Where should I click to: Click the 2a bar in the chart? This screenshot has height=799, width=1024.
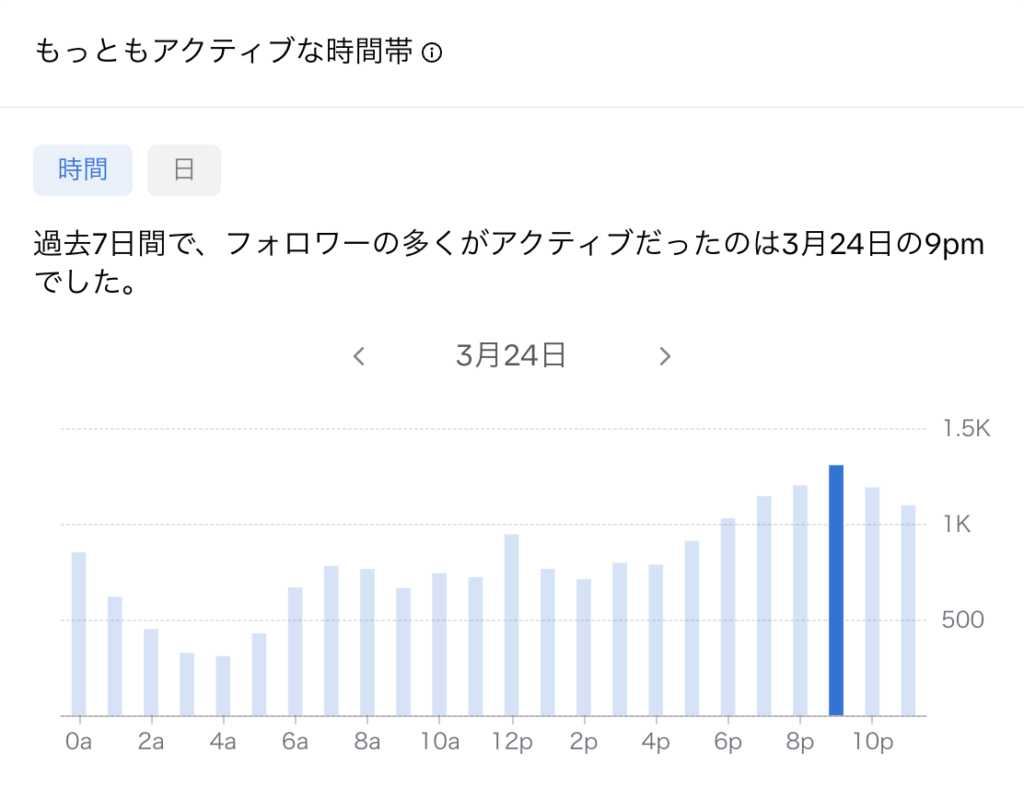pyautogui.click(x=151, y=672)
